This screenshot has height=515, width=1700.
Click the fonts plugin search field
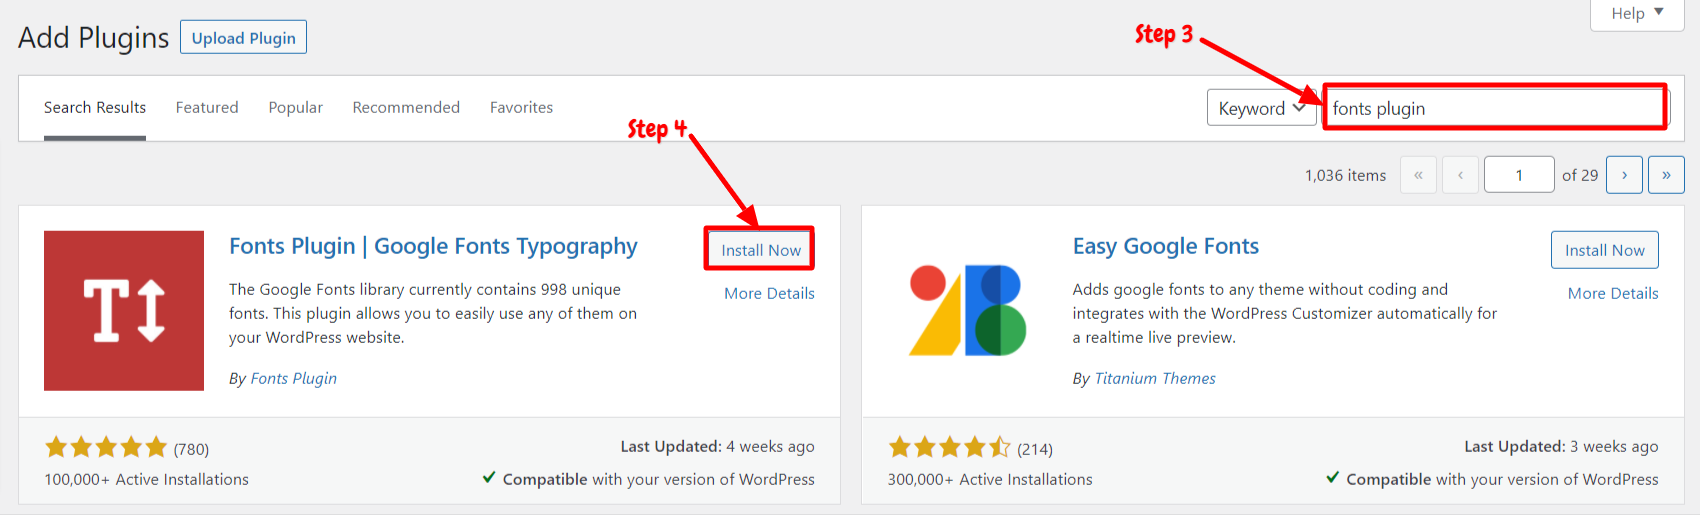tap(1495, 107)
